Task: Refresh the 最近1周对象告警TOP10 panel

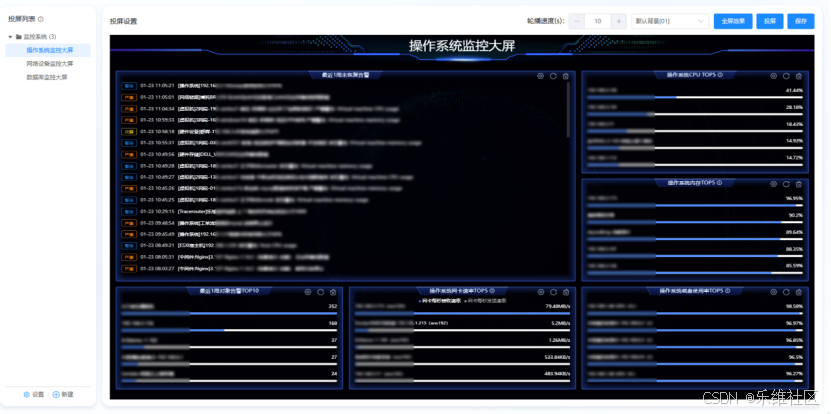Action: click(320, 292)
